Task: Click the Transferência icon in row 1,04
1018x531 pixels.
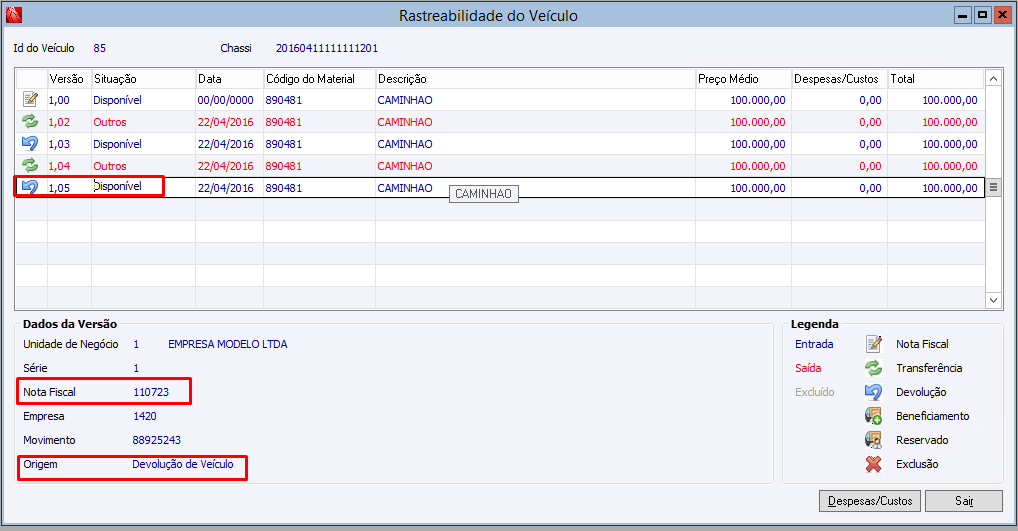Action: click(x=30, y=166)
